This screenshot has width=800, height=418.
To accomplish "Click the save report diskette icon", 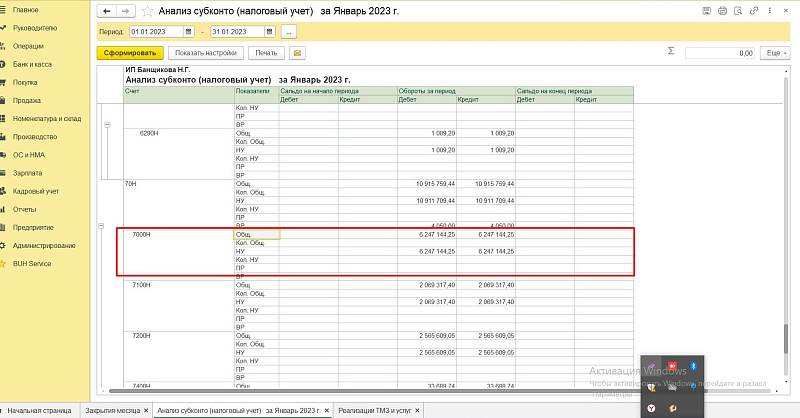I will point(708,10).
